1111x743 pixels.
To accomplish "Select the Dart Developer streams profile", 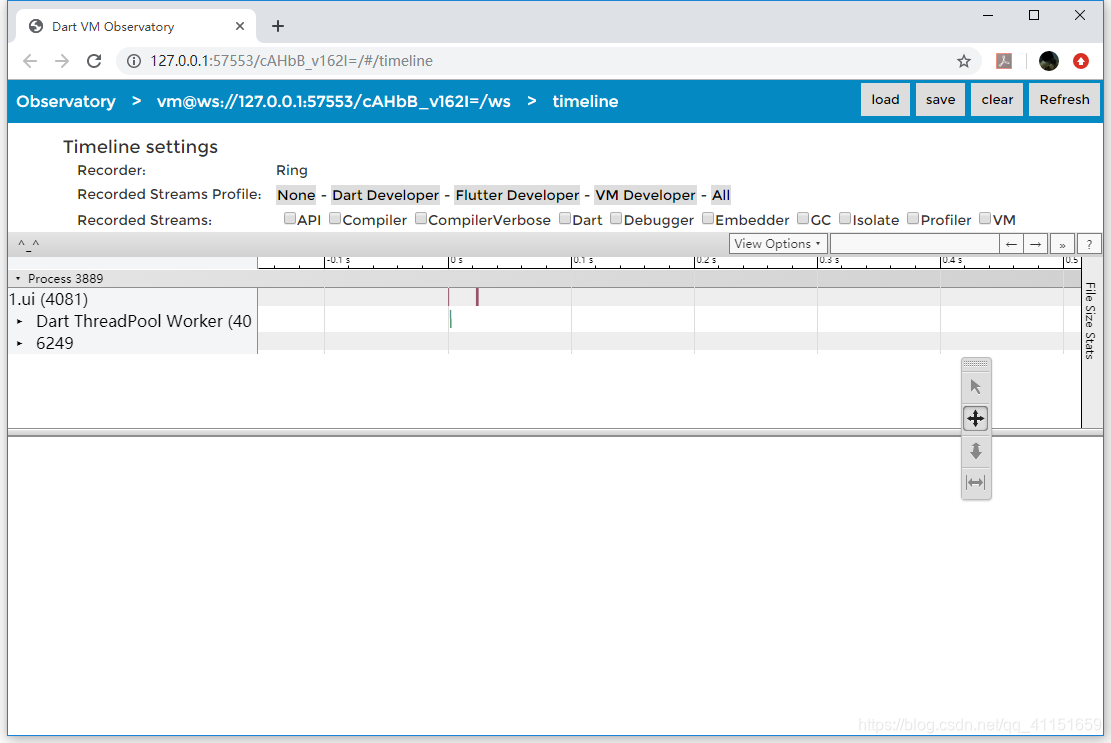I will click(385, 195).
